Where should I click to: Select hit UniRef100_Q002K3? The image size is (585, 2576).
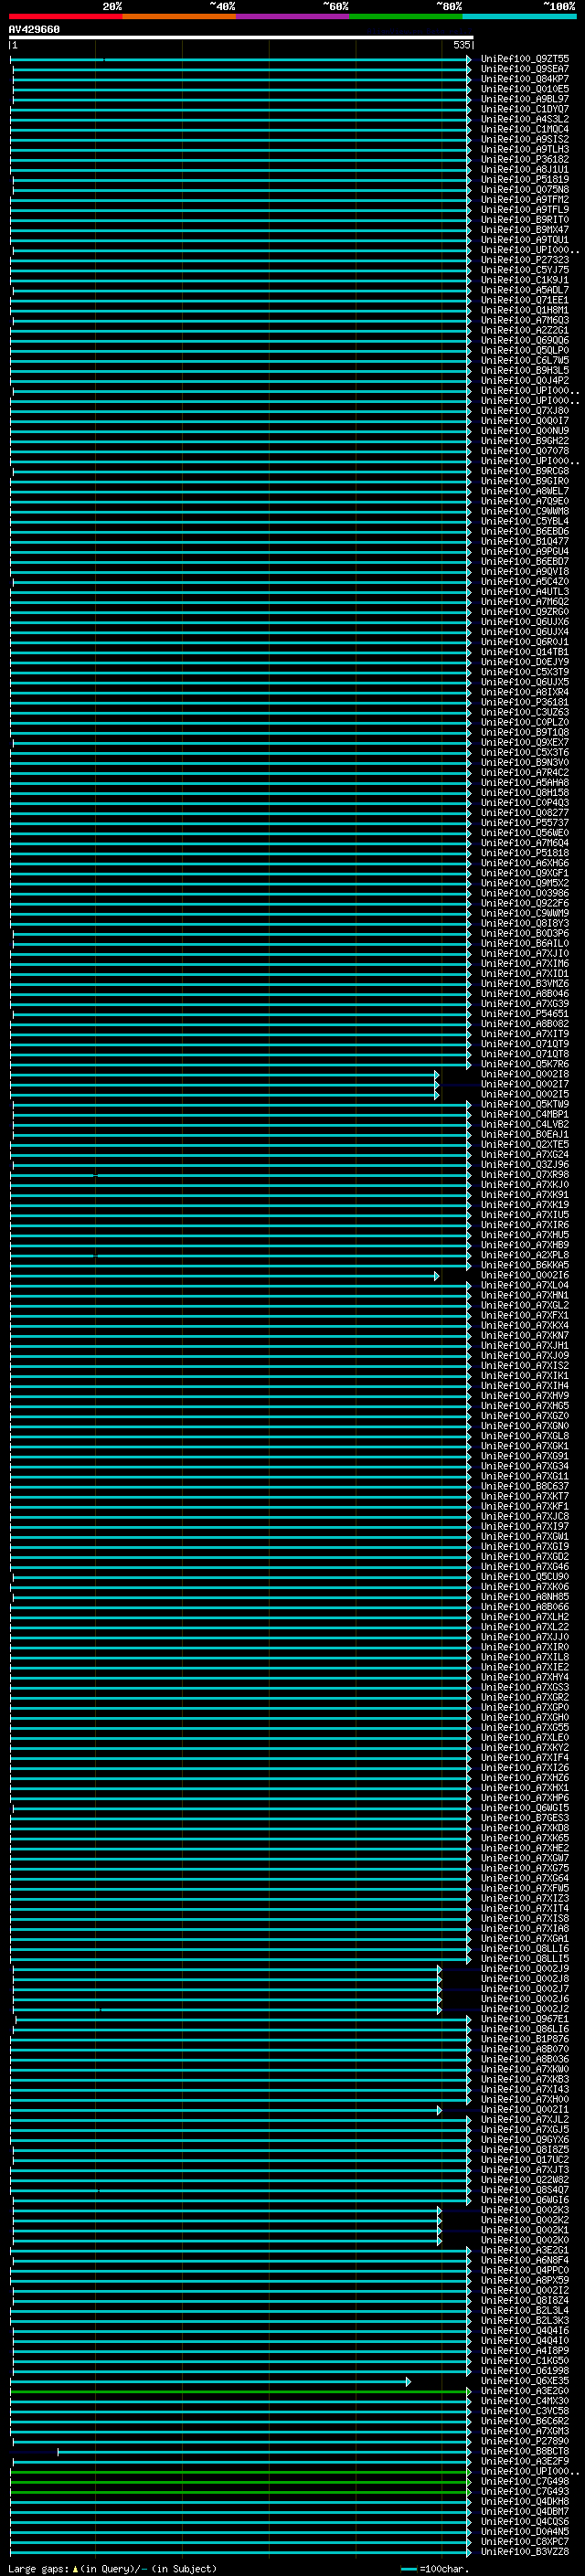525,2210
